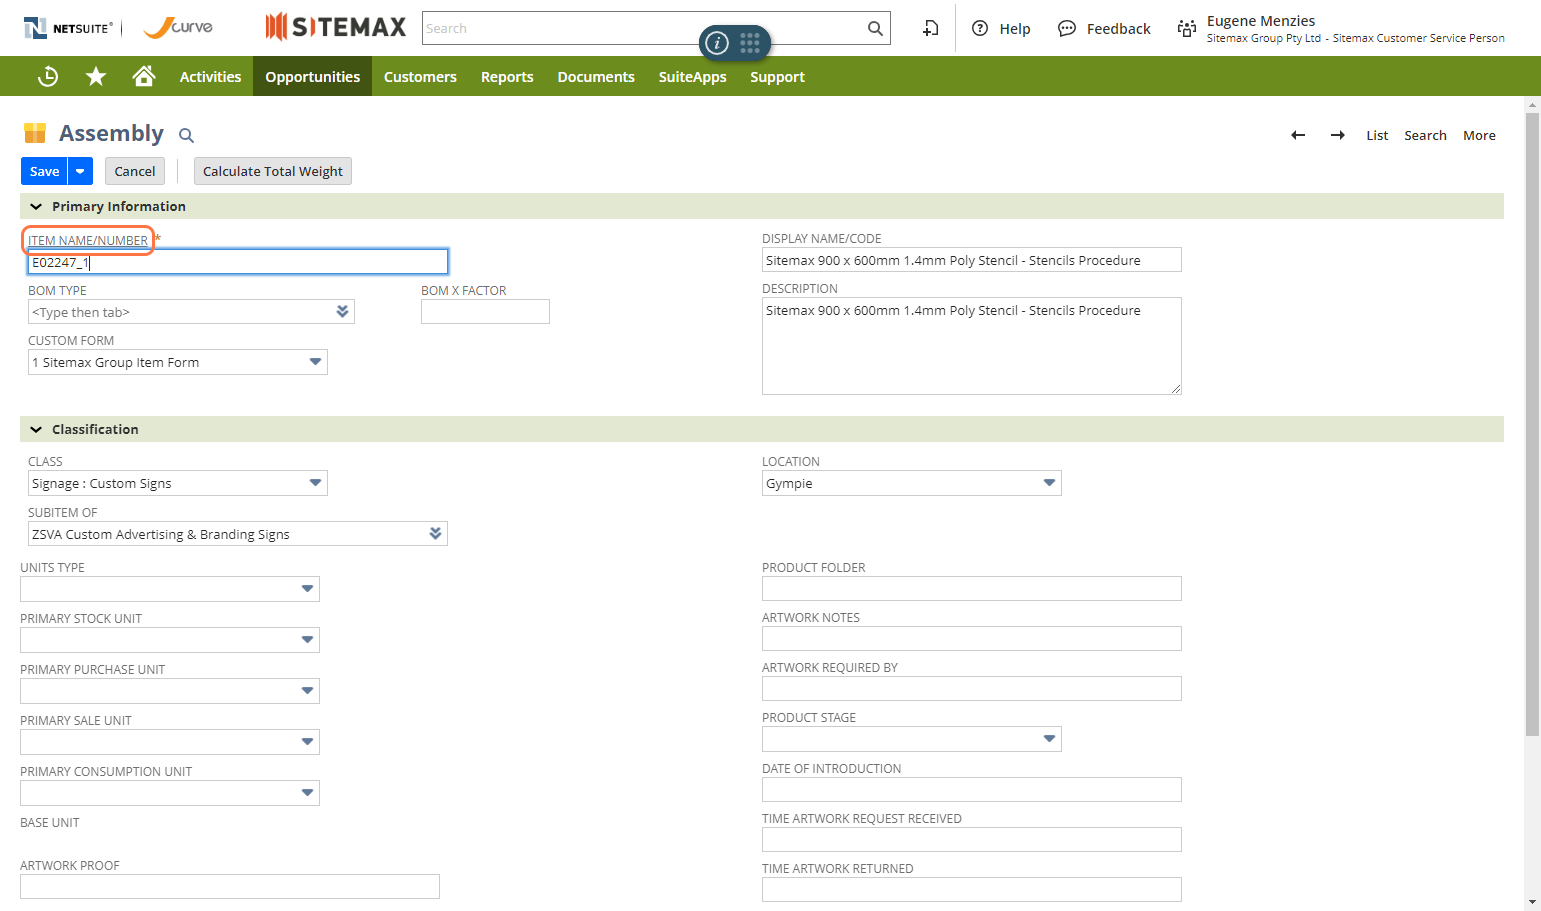The height and width of the screenshot is (911, 1541).
Task: Click the BOM X Factor input field
Action: (485, 311)
